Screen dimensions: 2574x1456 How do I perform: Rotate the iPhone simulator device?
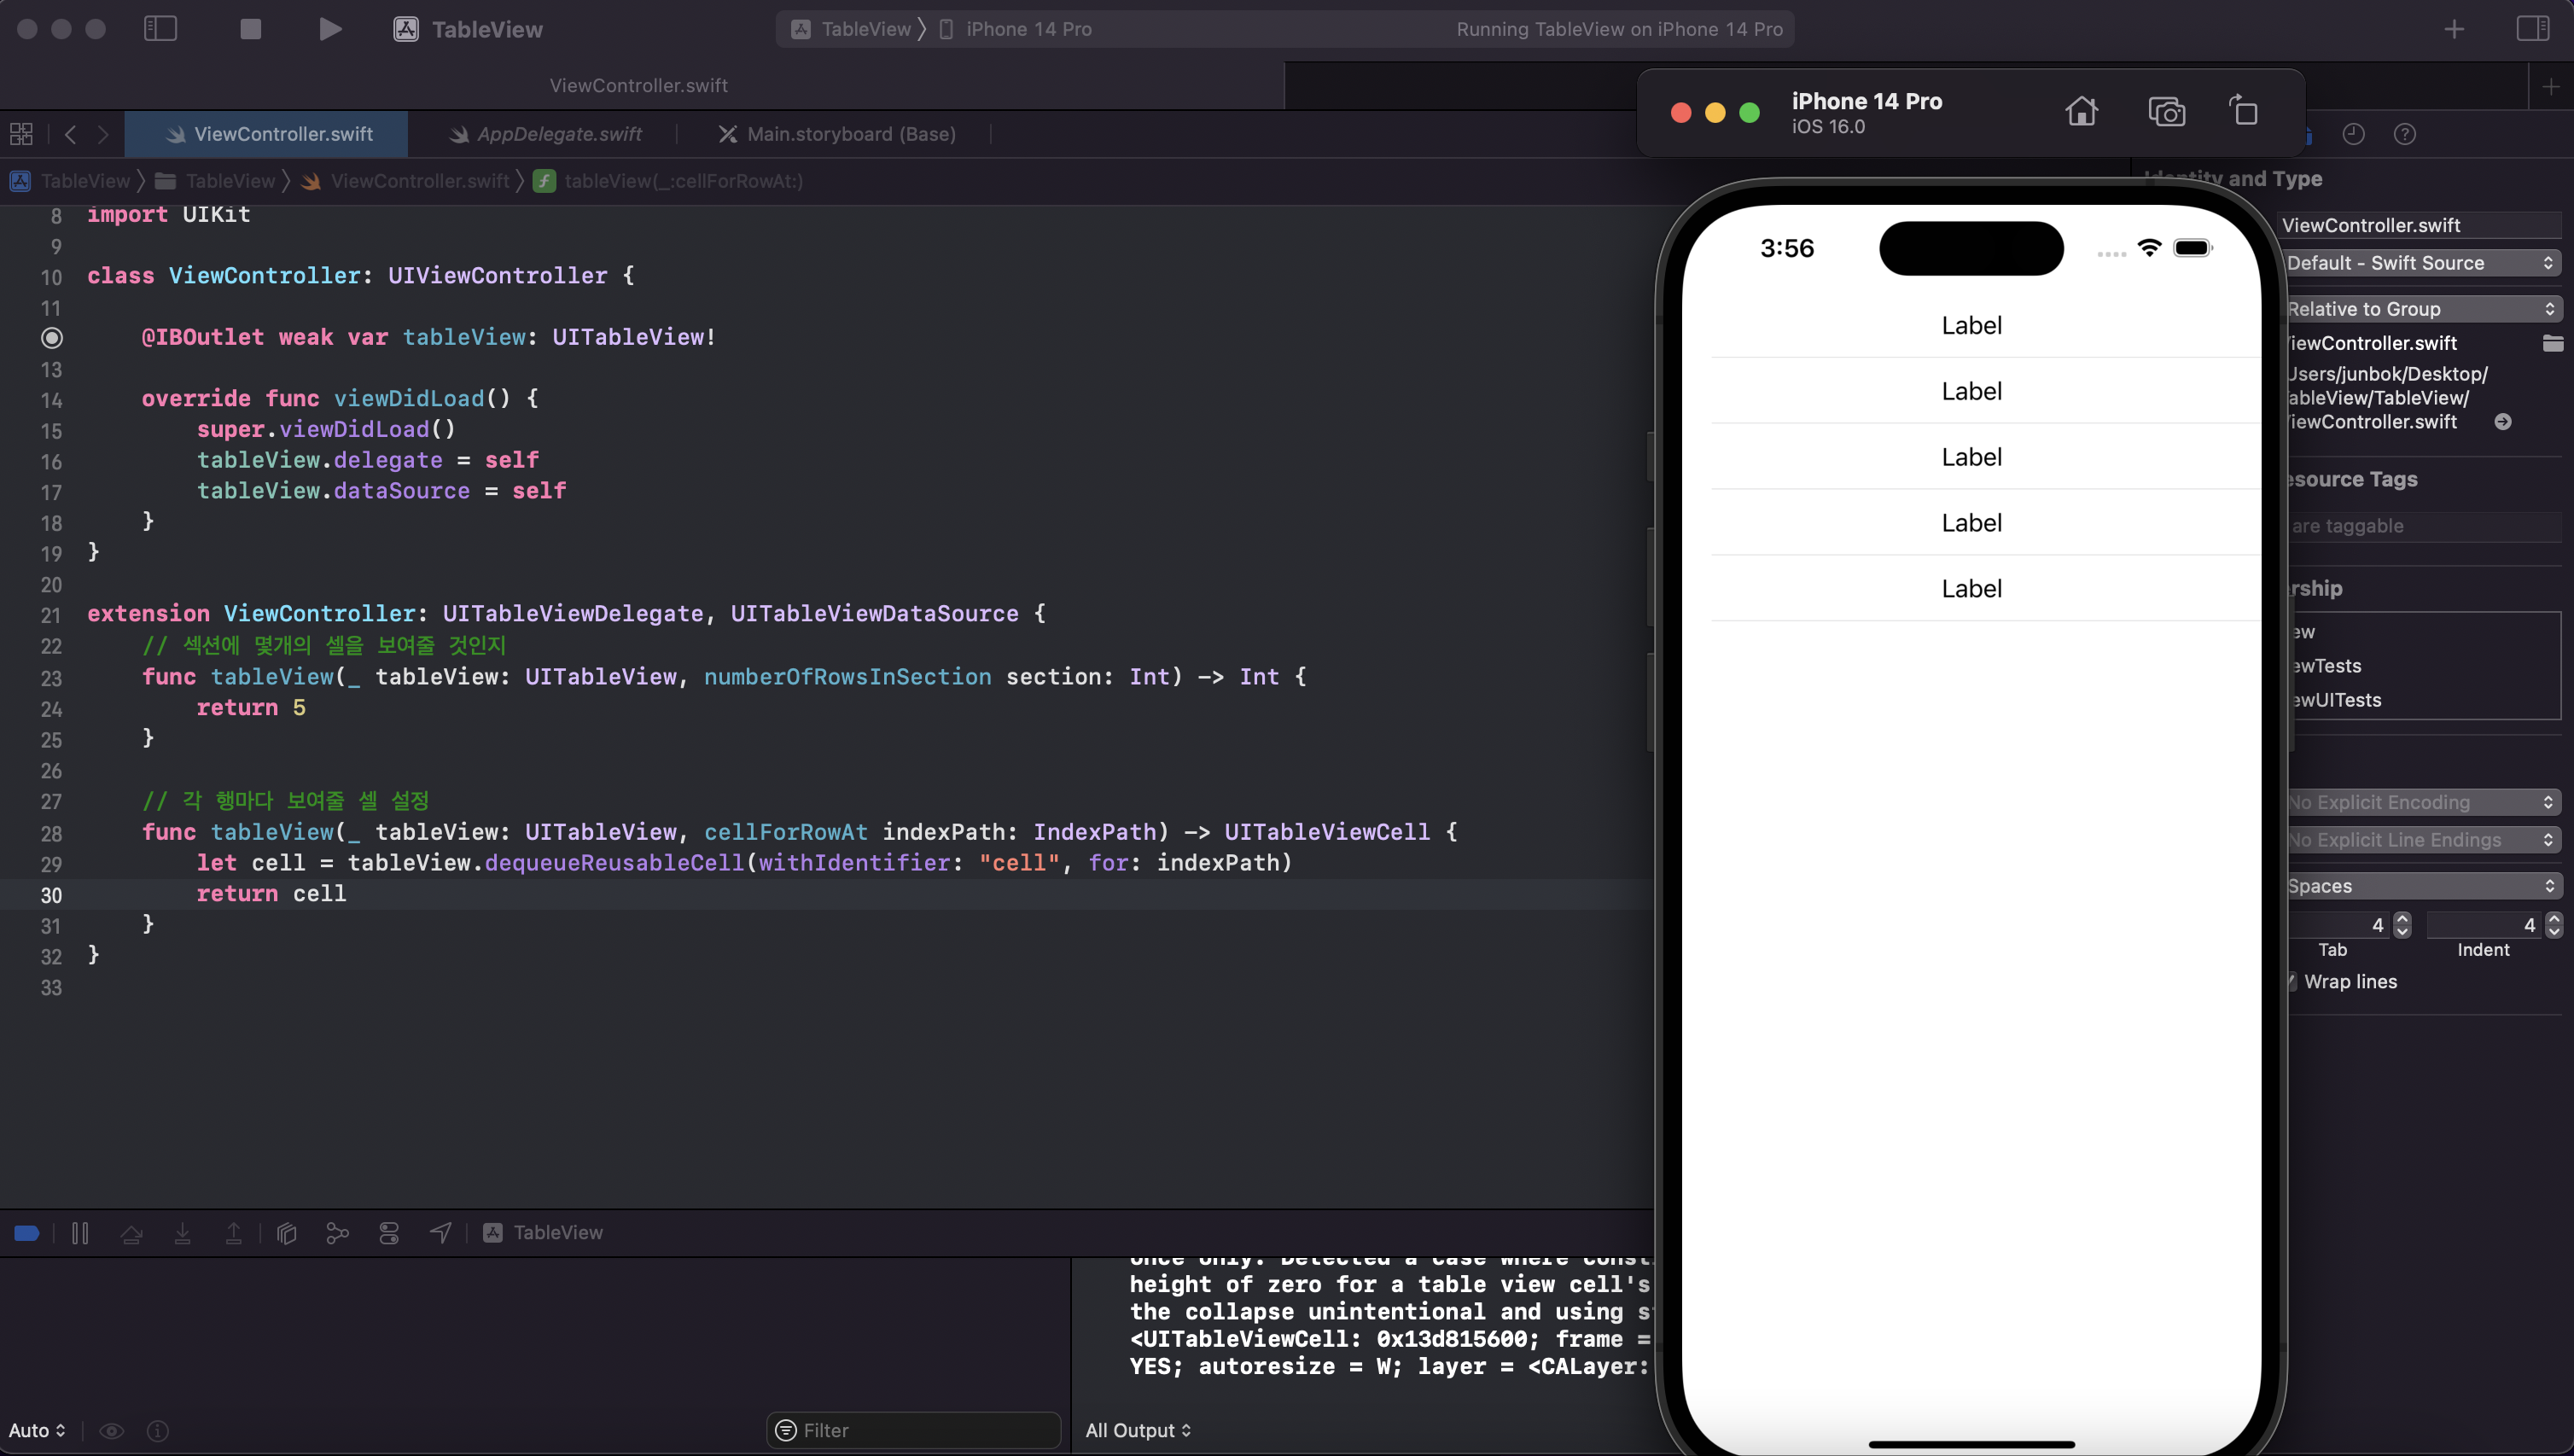pyautogui.click(x=2243, y=111)
